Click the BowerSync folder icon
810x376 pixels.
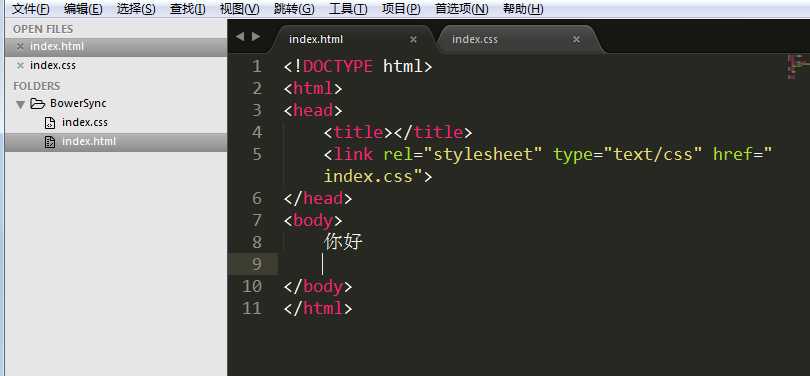(38, 104)
